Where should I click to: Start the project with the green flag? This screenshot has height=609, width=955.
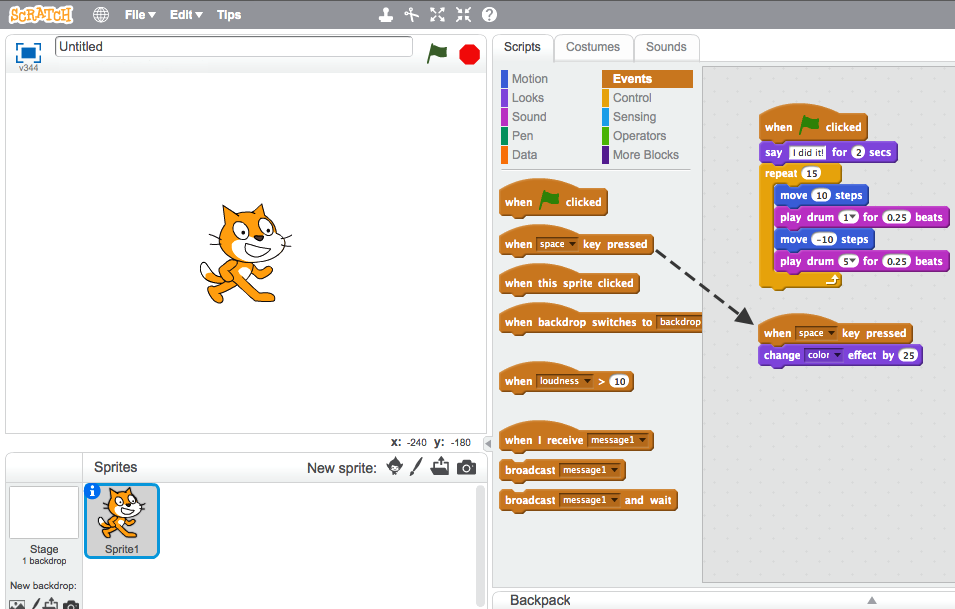(x=437, y=54)
